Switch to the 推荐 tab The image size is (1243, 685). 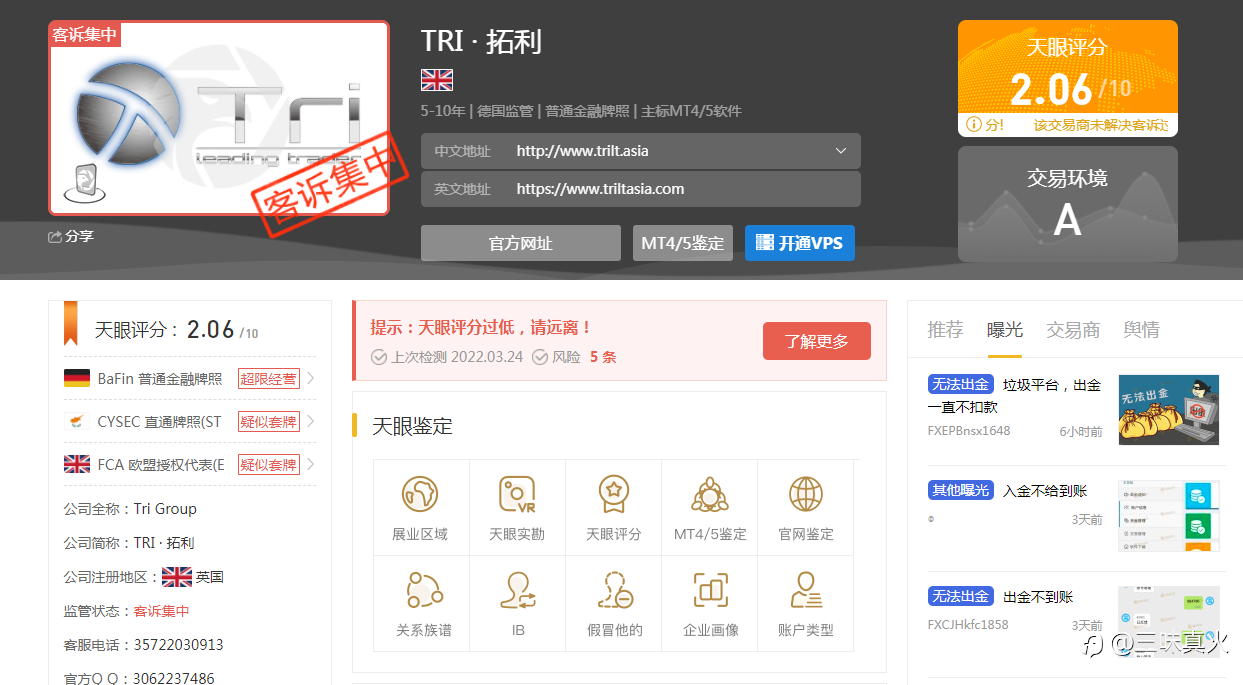pos(945,330)
